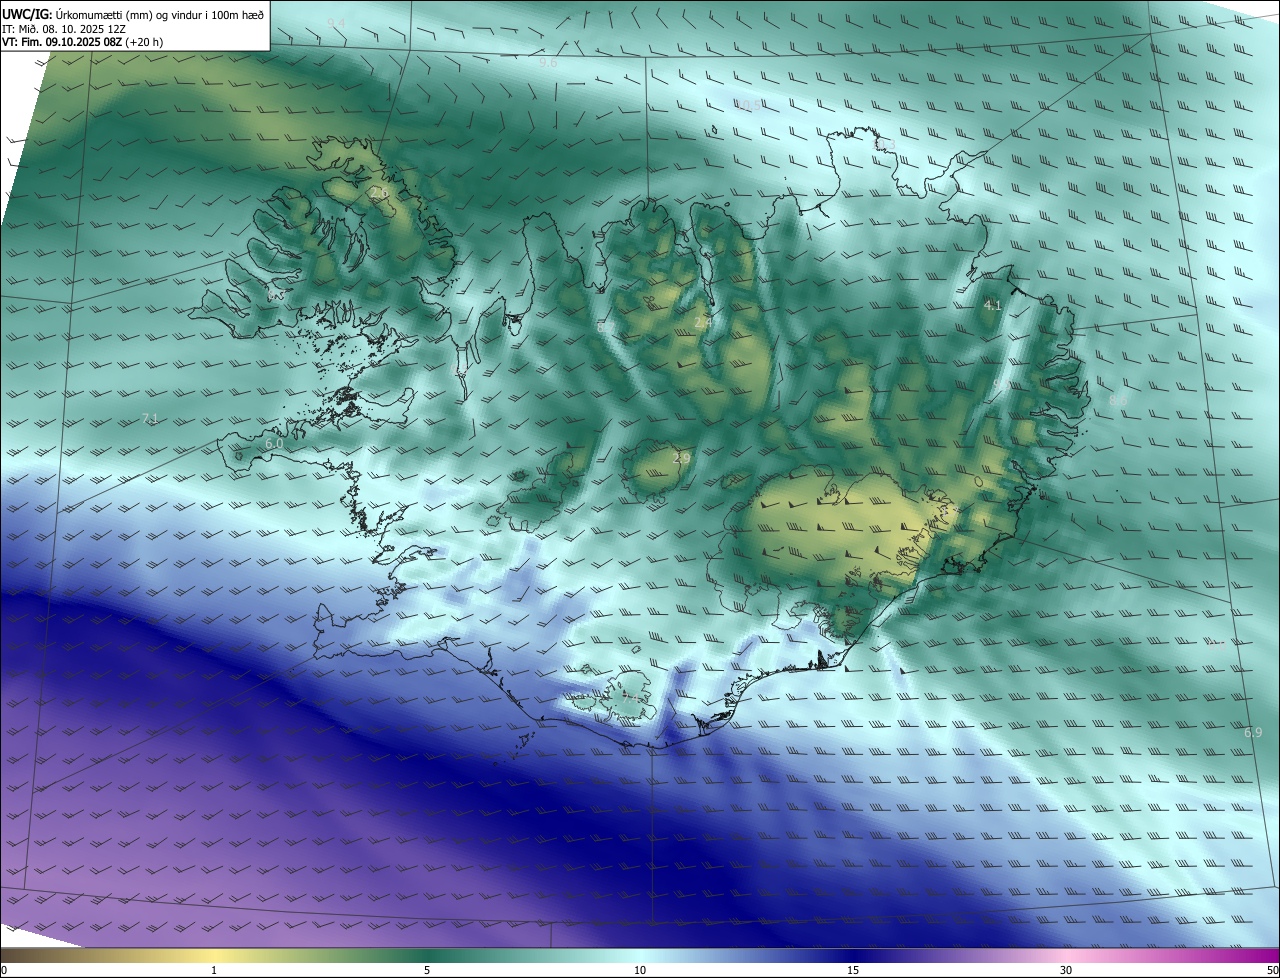The width and height of the screenshot is (1280, 978).
Task: Click the 9.6 value label on the map
Action: click(548, 62)
